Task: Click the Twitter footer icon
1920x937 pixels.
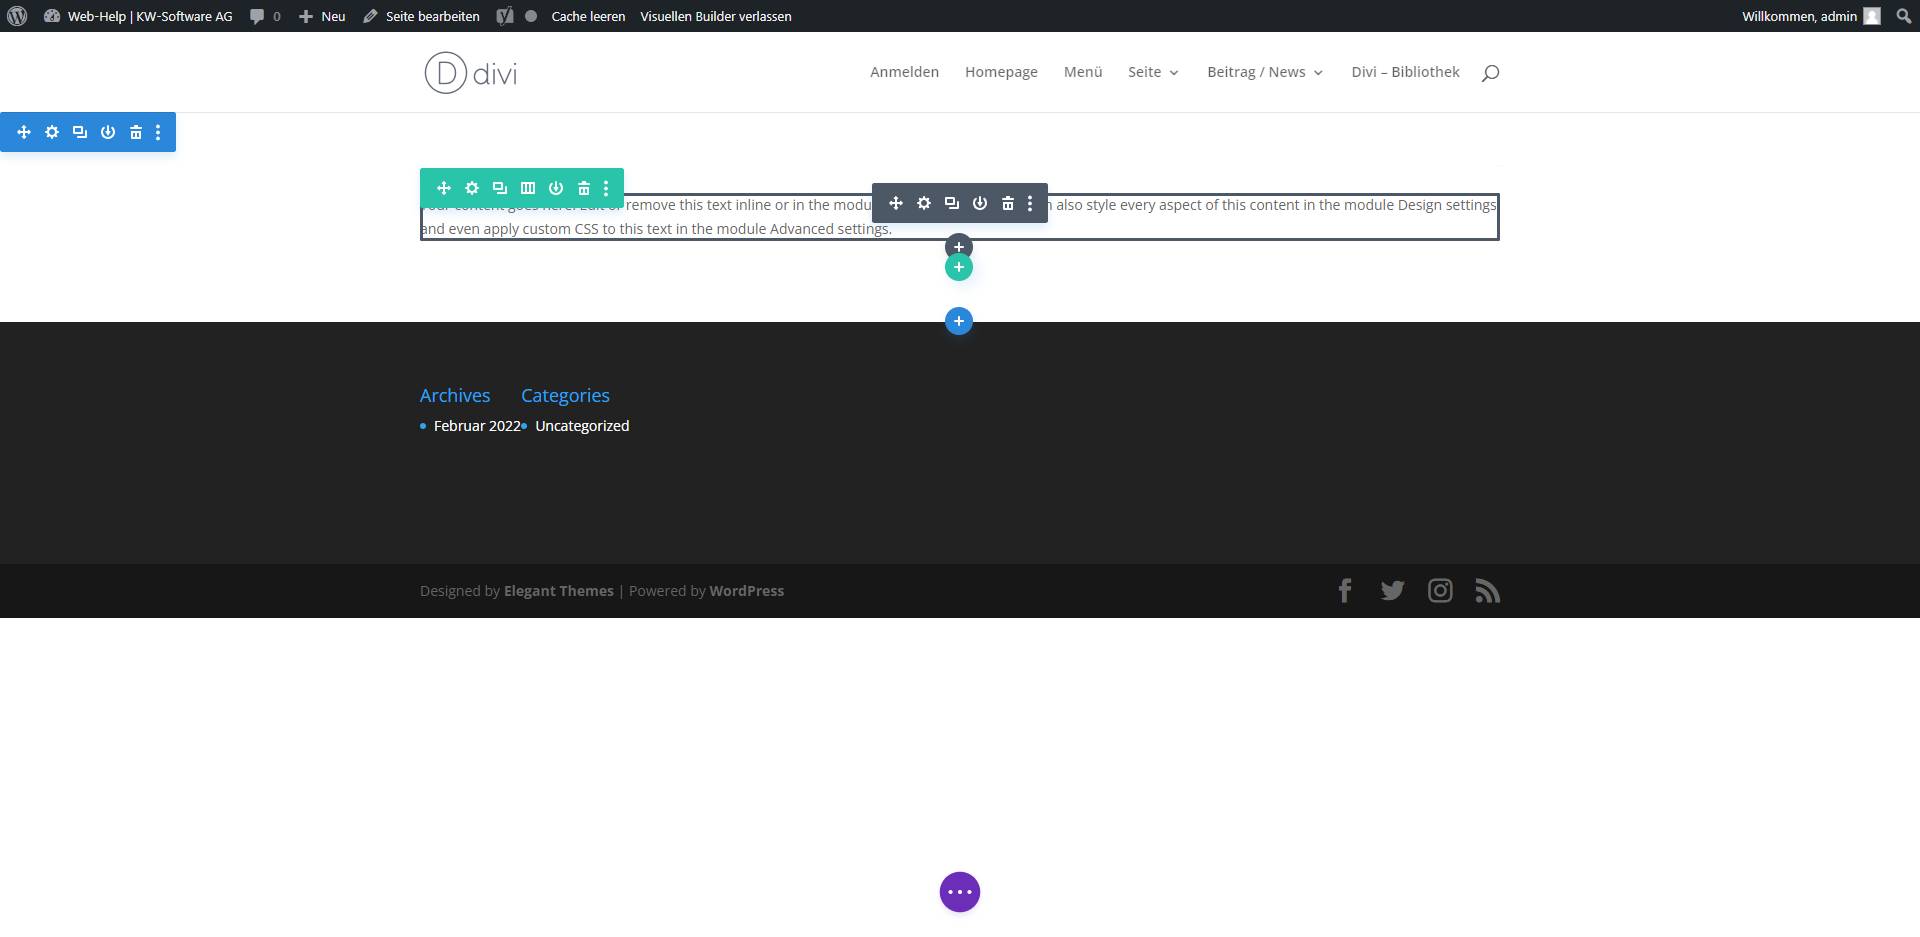Action: (x=1392, y=591)
